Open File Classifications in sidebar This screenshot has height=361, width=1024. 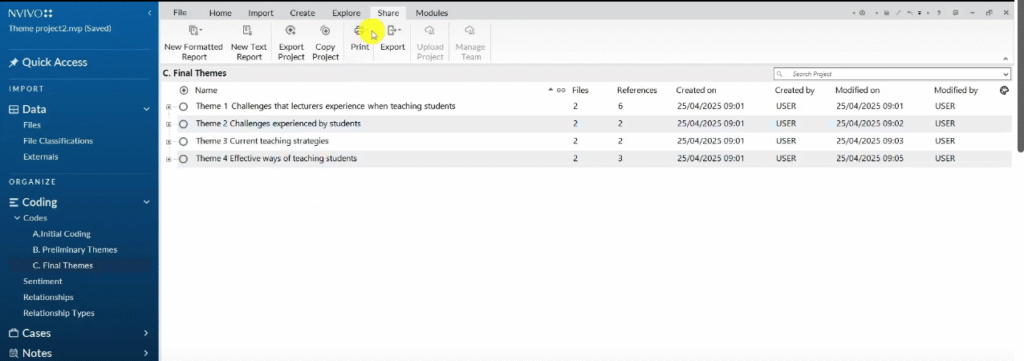[x=58, y=141]
